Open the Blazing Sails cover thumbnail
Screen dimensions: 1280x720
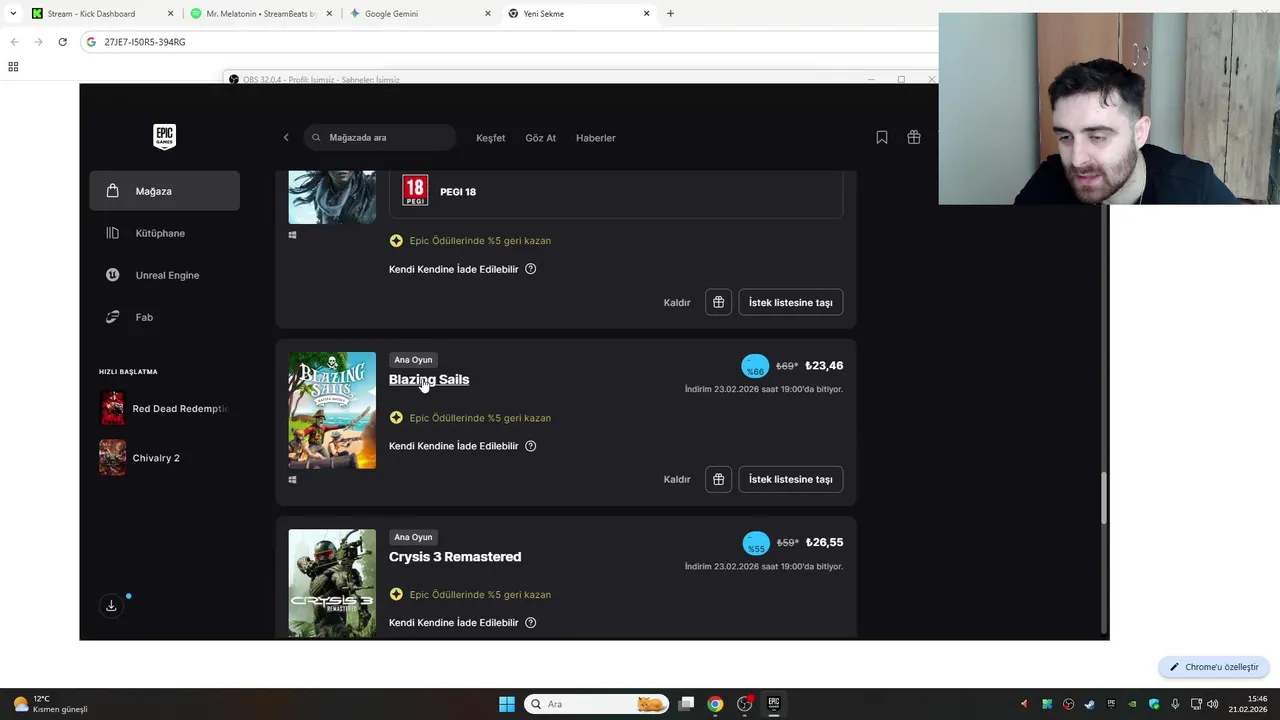(332, 410)
